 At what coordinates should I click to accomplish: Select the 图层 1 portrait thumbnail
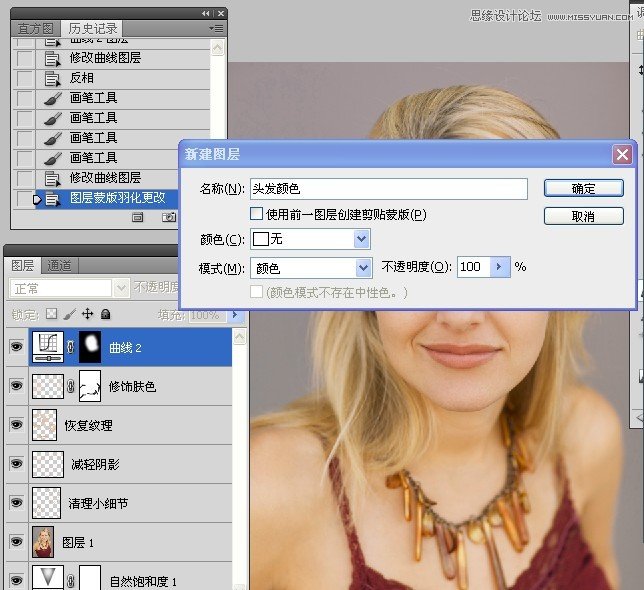(x=43, y=542)
